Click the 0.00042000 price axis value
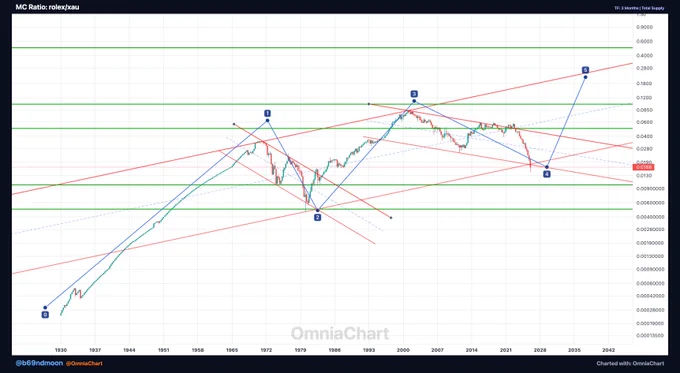Viewport: 680px width, 373px height. pyautogui.click(x=650, y=296)
